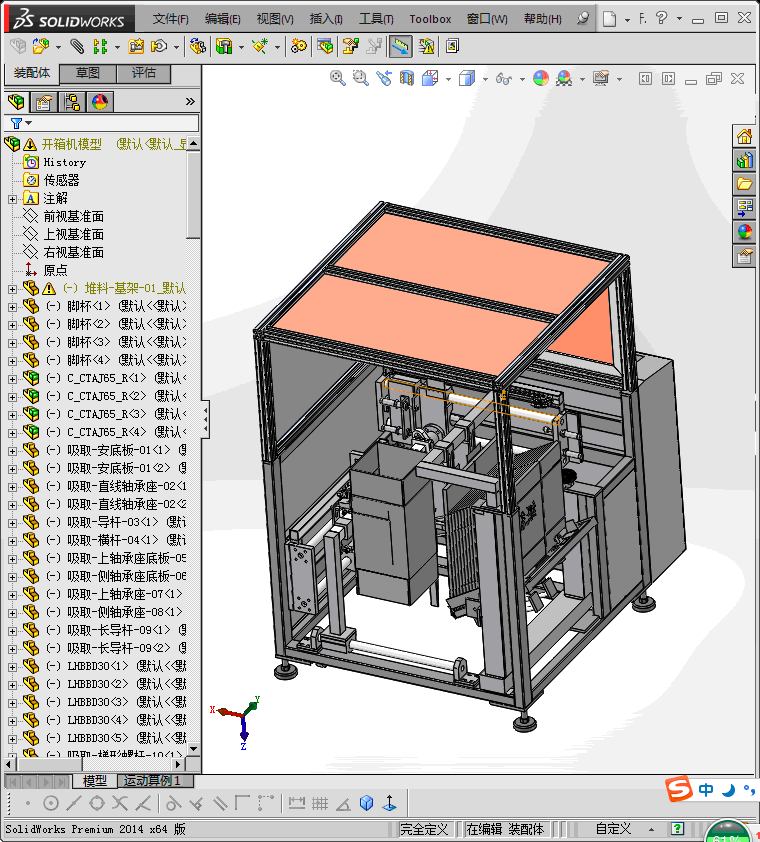
Task: Open the ConfigurationManager tab icon
Action: pyautogui.click(x=72, y=102)
